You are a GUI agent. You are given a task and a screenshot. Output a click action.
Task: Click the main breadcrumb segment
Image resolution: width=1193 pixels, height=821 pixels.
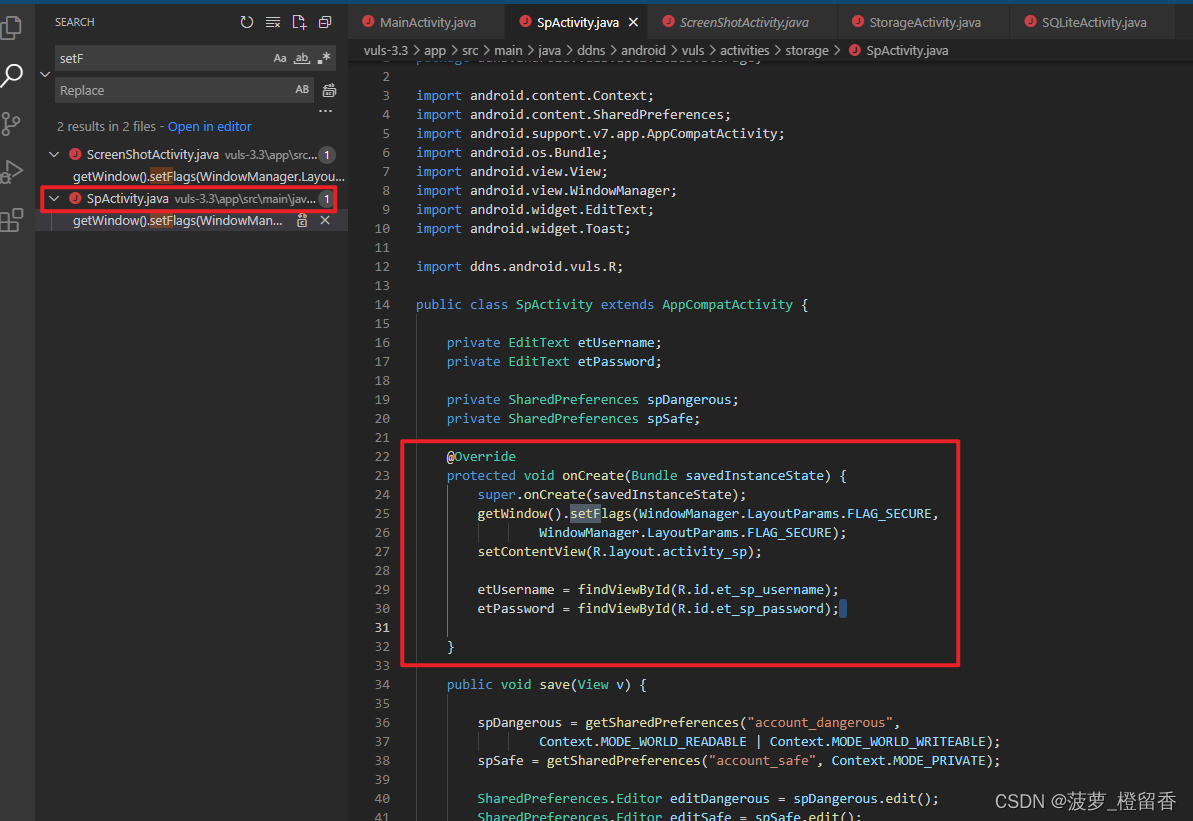508,50
